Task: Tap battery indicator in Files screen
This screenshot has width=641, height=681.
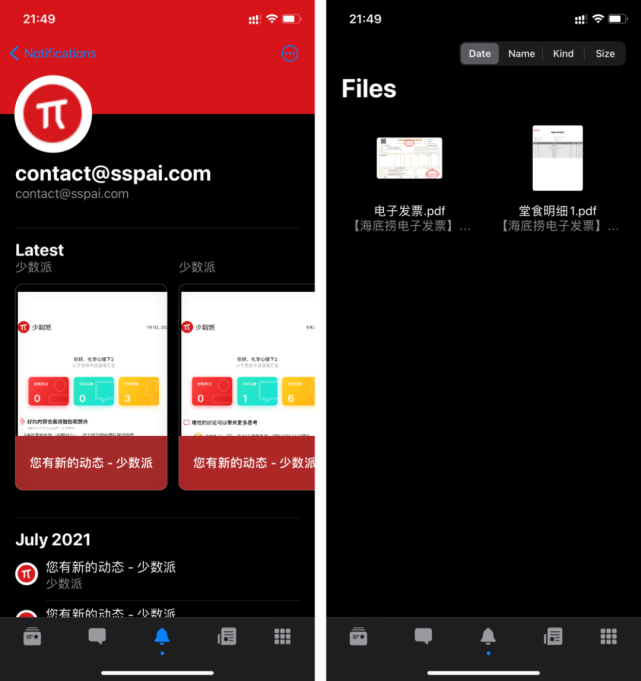Action: 618,19
